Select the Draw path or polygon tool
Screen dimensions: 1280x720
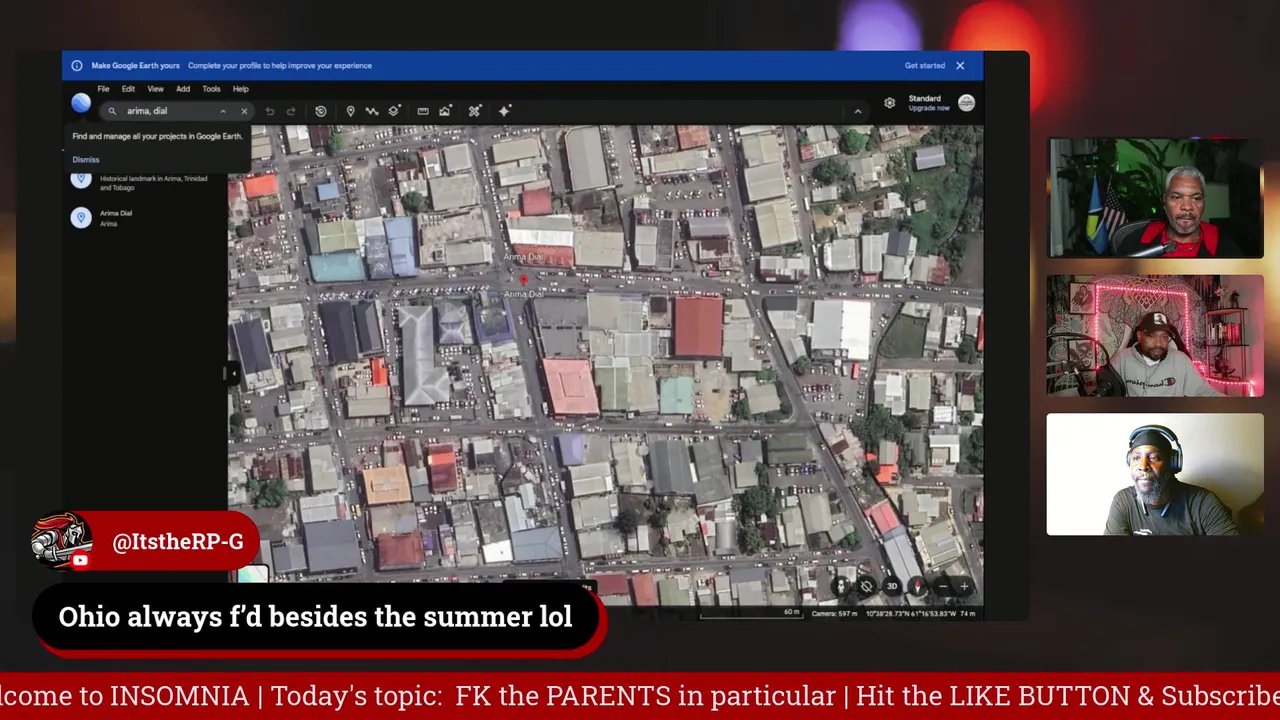[372, 111]
